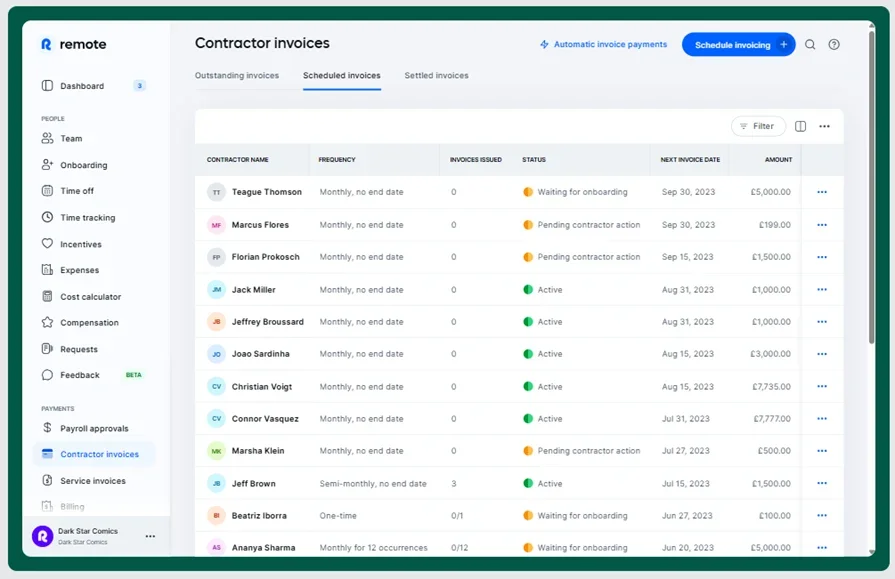
Task: Sort by Next Invoice Date column header
Action: click(x=690, y=160)
